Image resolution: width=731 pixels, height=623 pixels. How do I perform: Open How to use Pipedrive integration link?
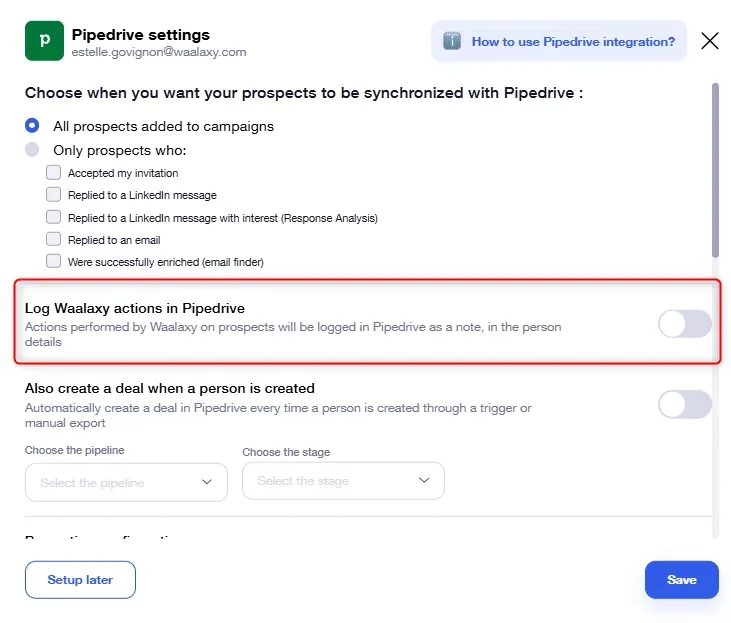pos(573,42)
